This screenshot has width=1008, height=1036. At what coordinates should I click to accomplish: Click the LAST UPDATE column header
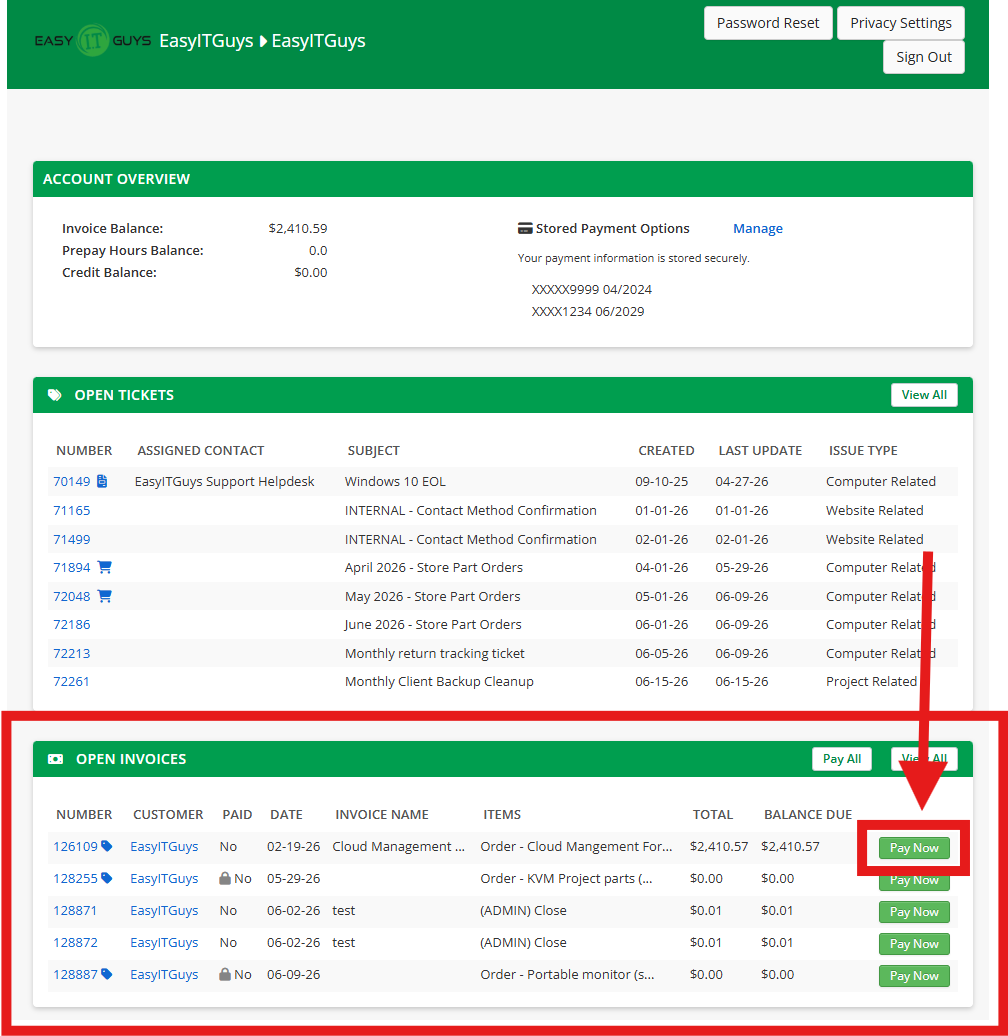tap(760, 451)
